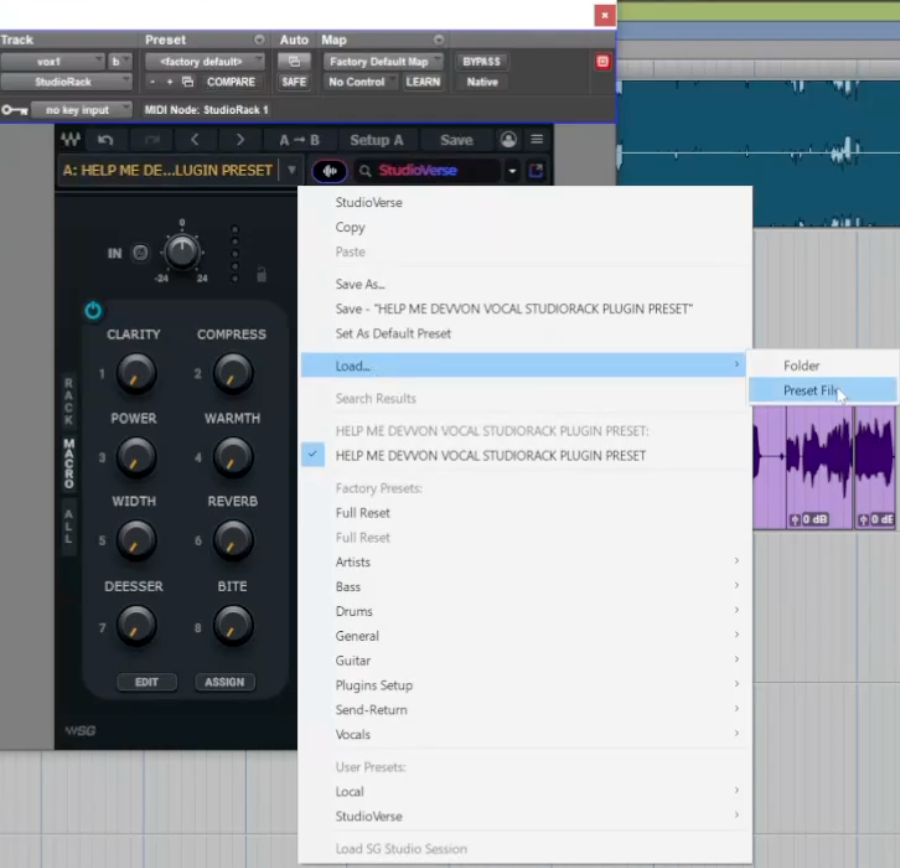Image resolution: width=900 pixels, height=868 pixels.
Task: Toggle the macro section power button
Action: coord(93,311)
